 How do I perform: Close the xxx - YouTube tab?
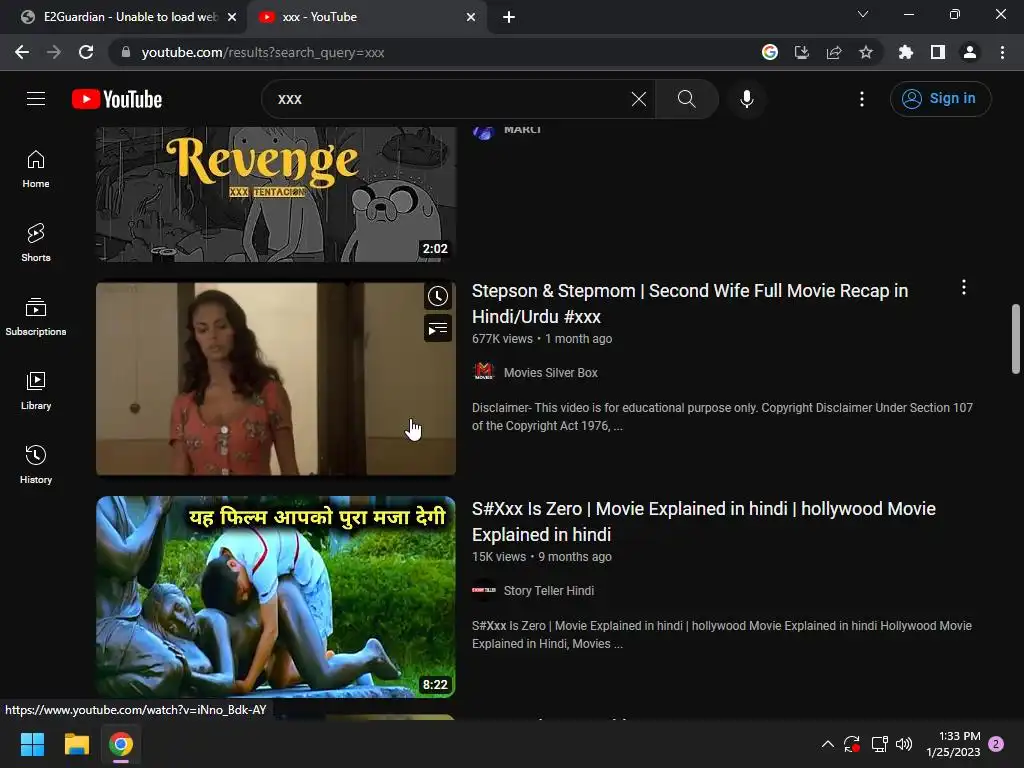click(471, 17)
